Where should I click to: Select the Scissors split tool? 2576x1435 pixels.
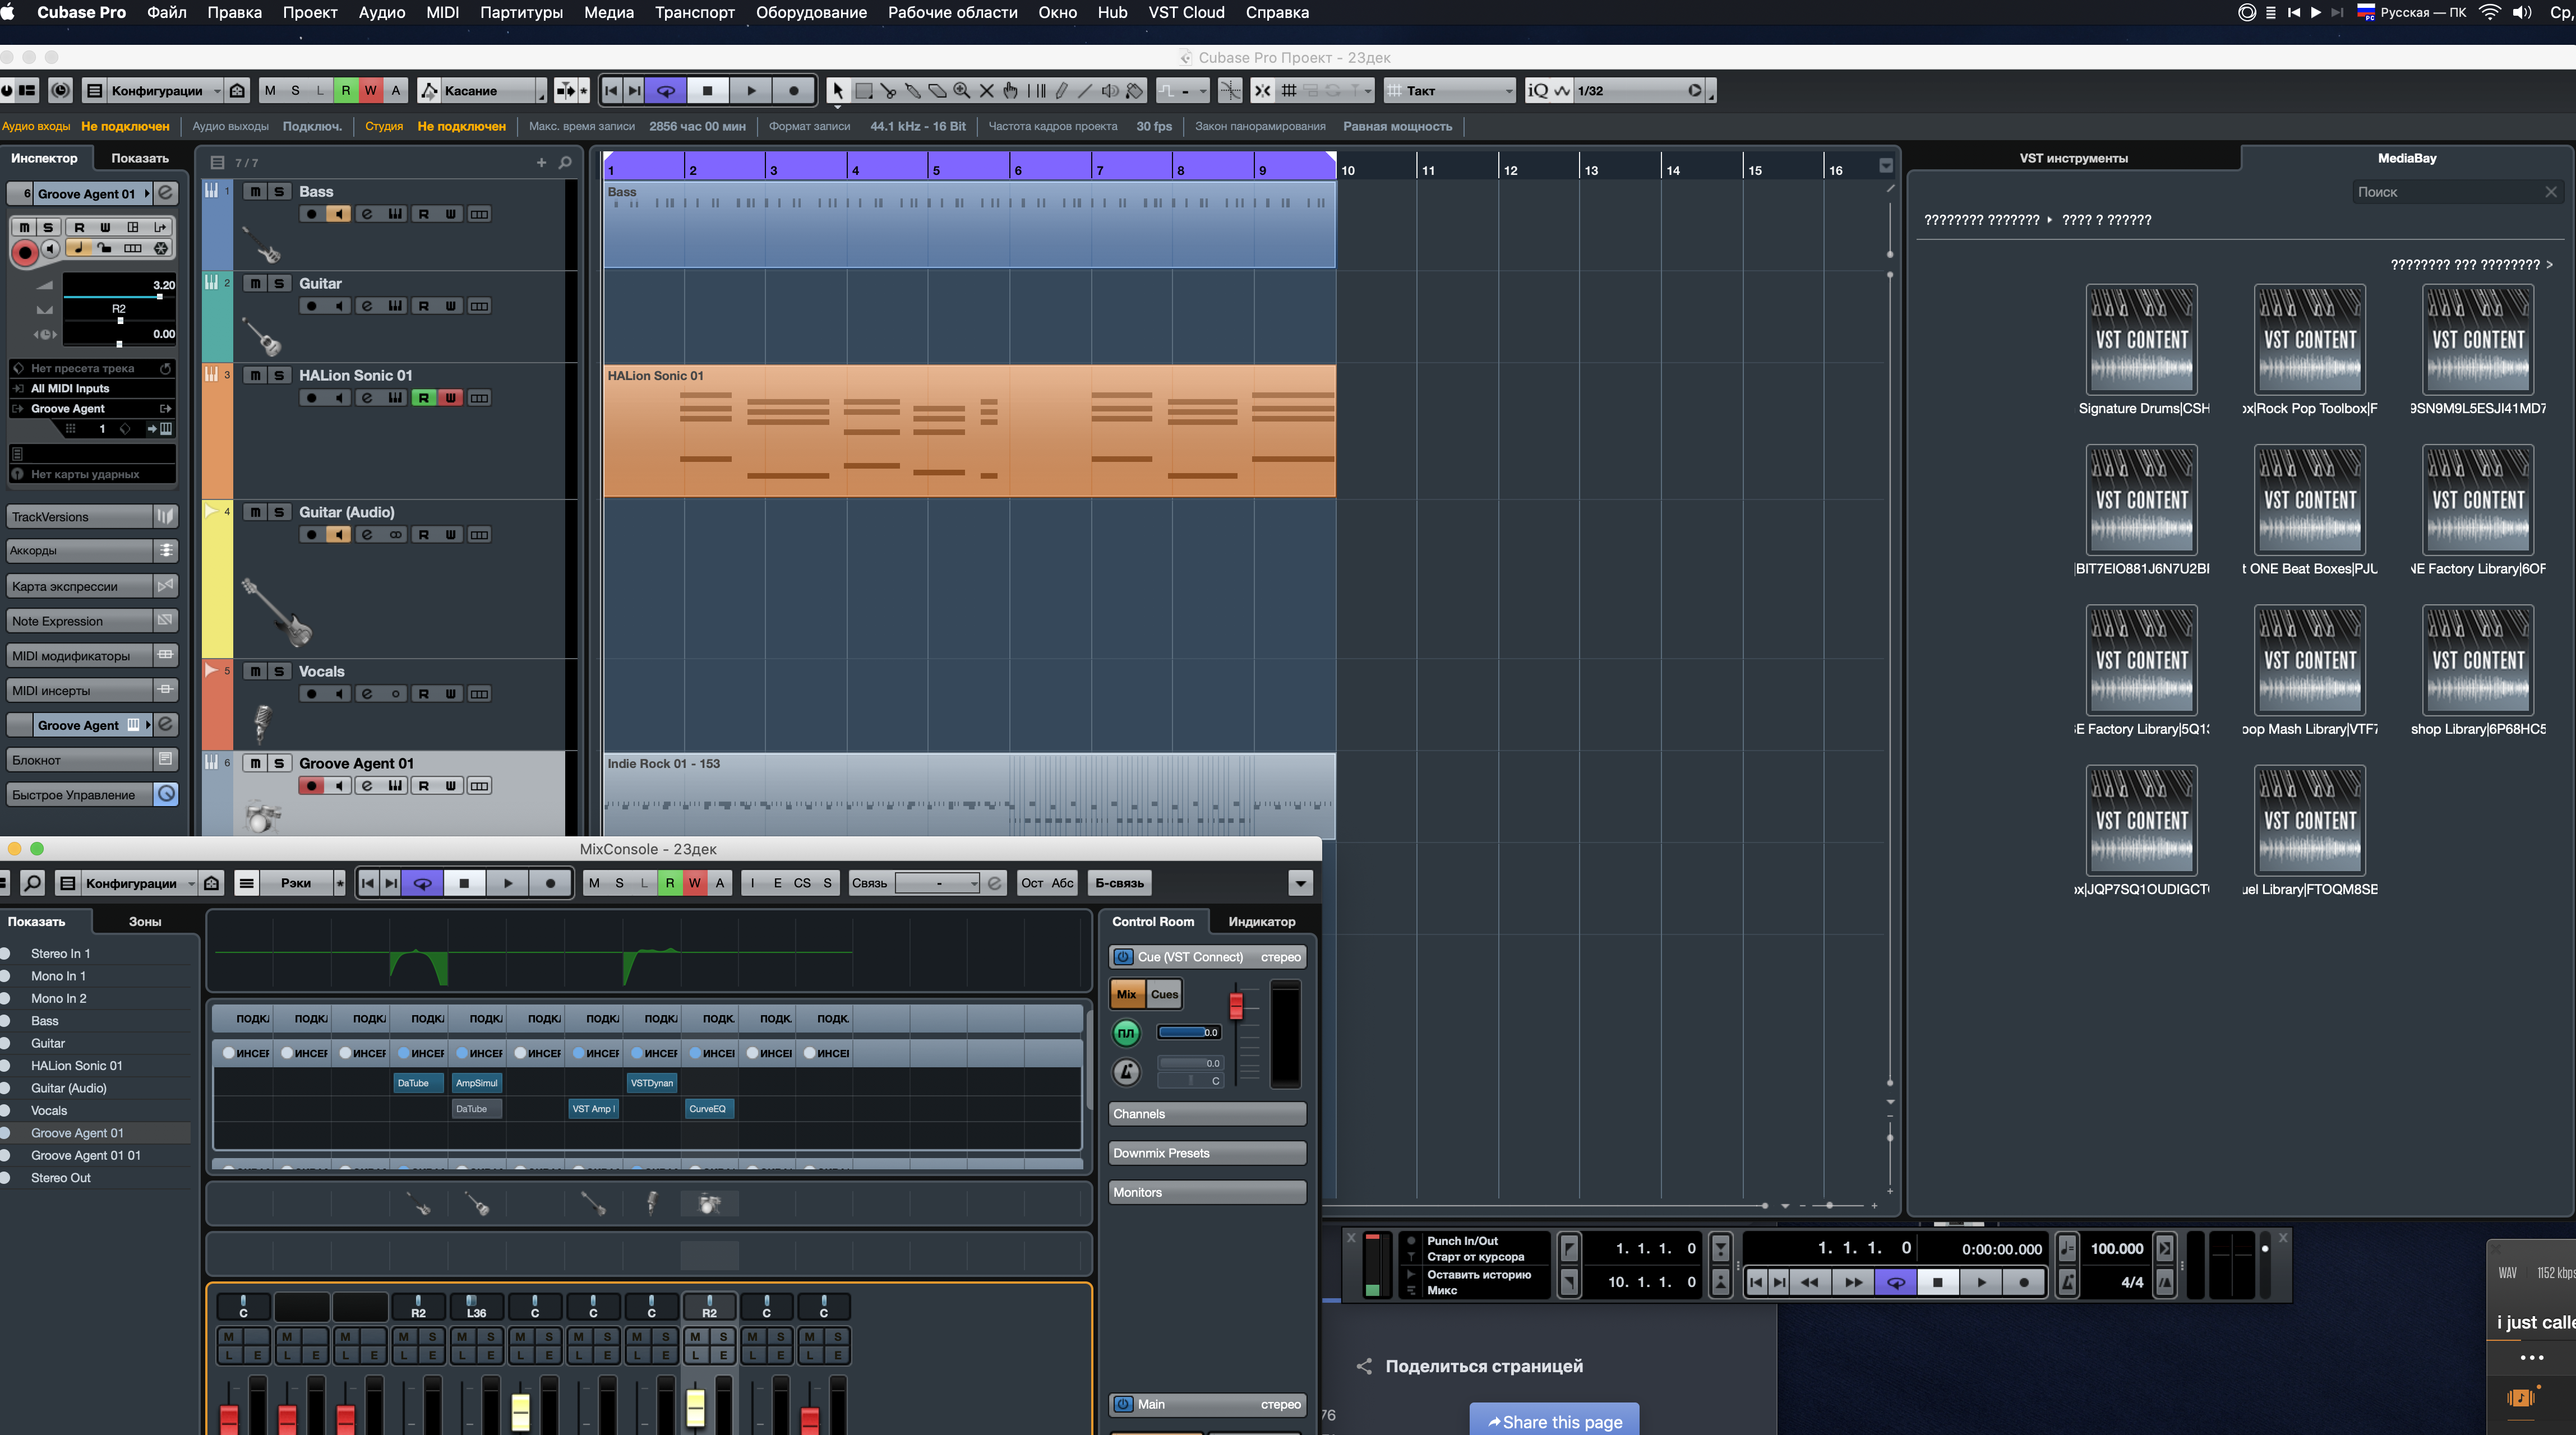[888, 91]
